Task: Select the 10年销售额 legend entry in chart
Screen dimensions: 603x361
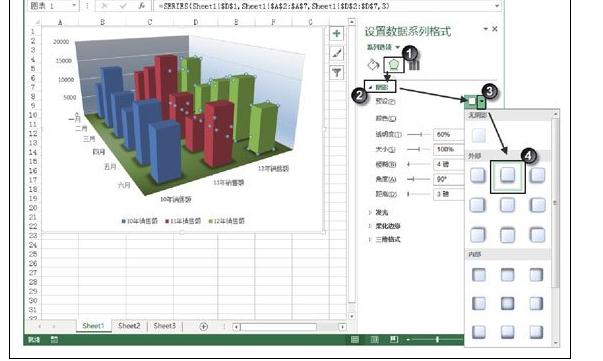Action: click(140, 221)
